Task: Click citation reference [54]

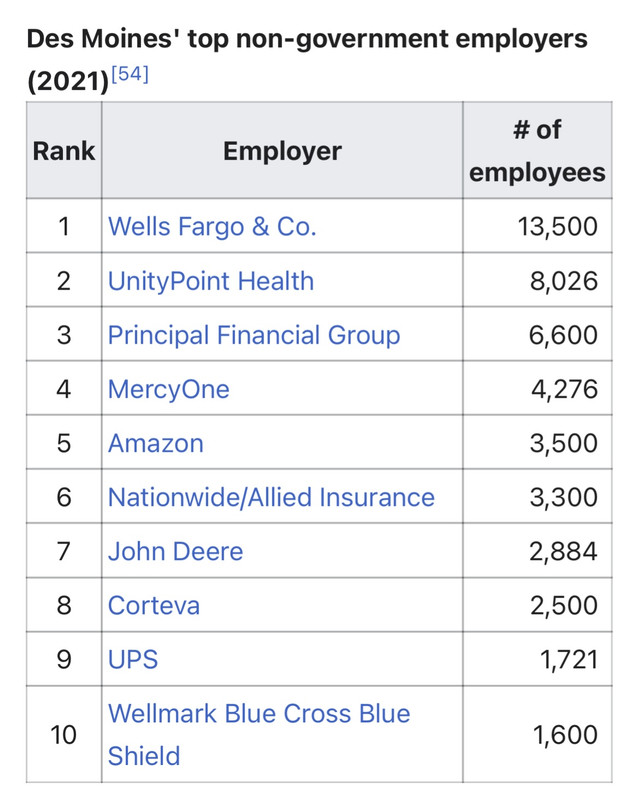Action: pos(130,74)
